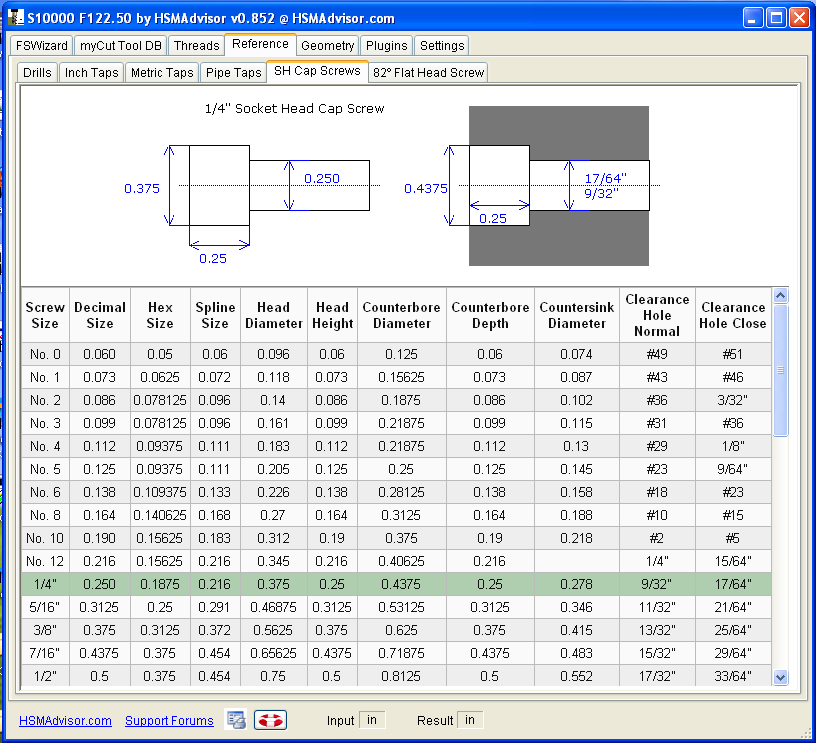Switch to Inch Taps sub-tab

point(92,72)
